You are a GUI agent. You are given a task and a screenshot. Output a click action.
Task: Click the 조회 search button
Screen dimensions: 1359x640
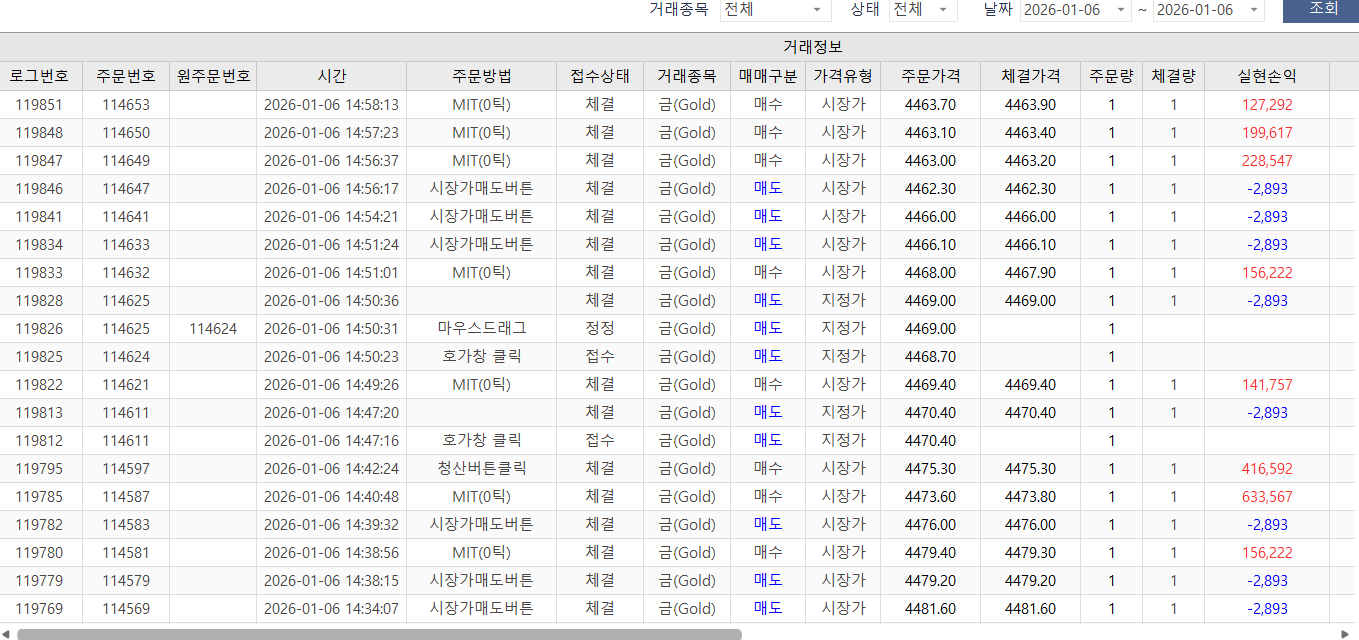(1324, 9)
